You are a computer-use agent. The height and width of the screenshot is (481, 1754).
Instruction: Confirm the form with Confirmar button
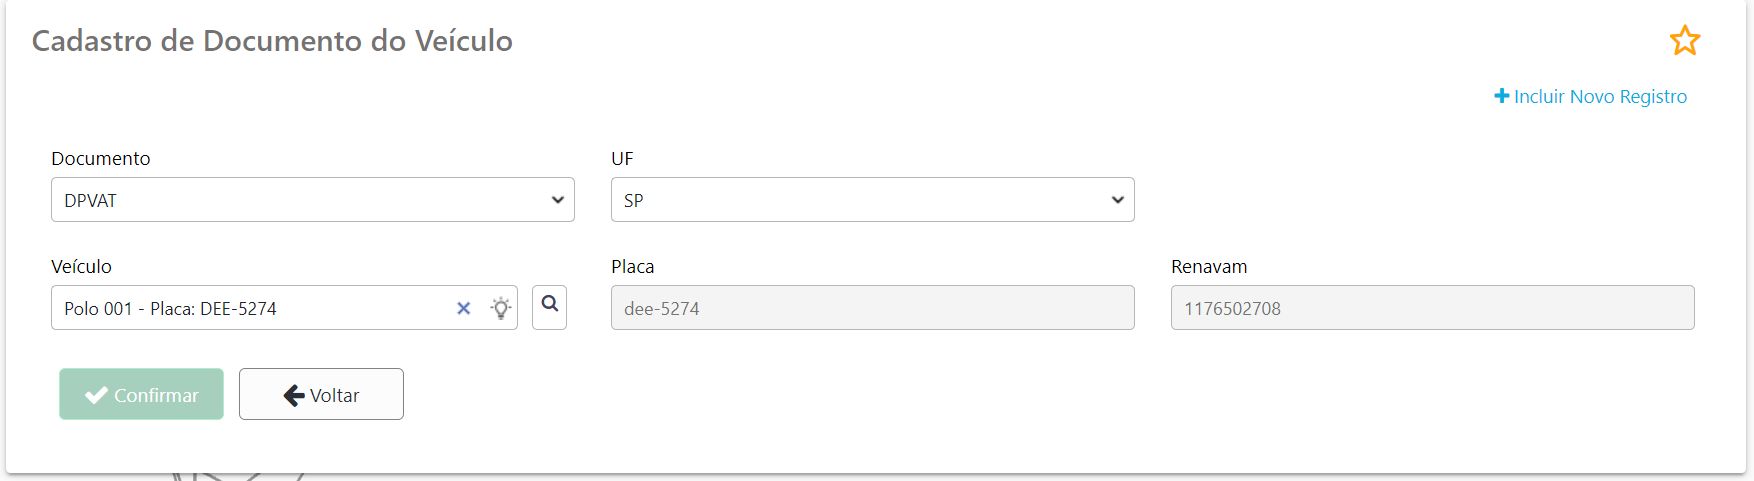click(141, 394)
